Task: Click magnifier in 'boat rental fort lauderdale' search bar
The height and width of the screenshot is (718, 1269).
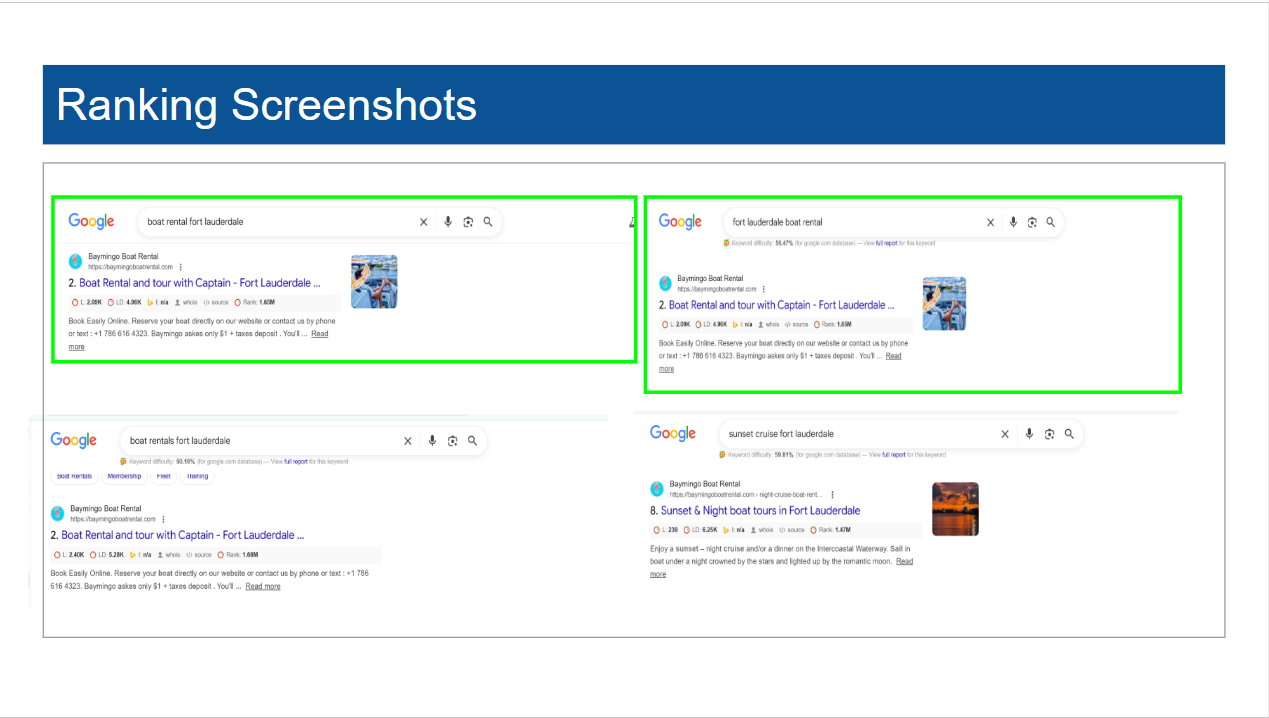Action: coord(488,222)
